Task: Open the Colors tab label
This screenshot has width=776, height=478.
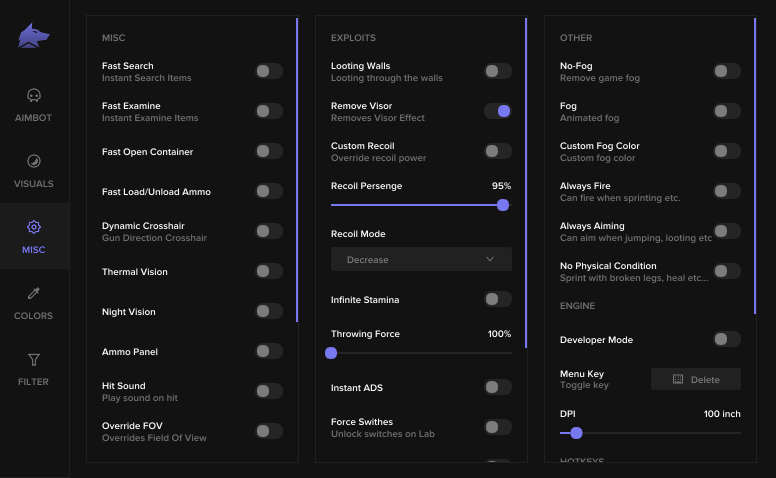Action: (34, 316)
